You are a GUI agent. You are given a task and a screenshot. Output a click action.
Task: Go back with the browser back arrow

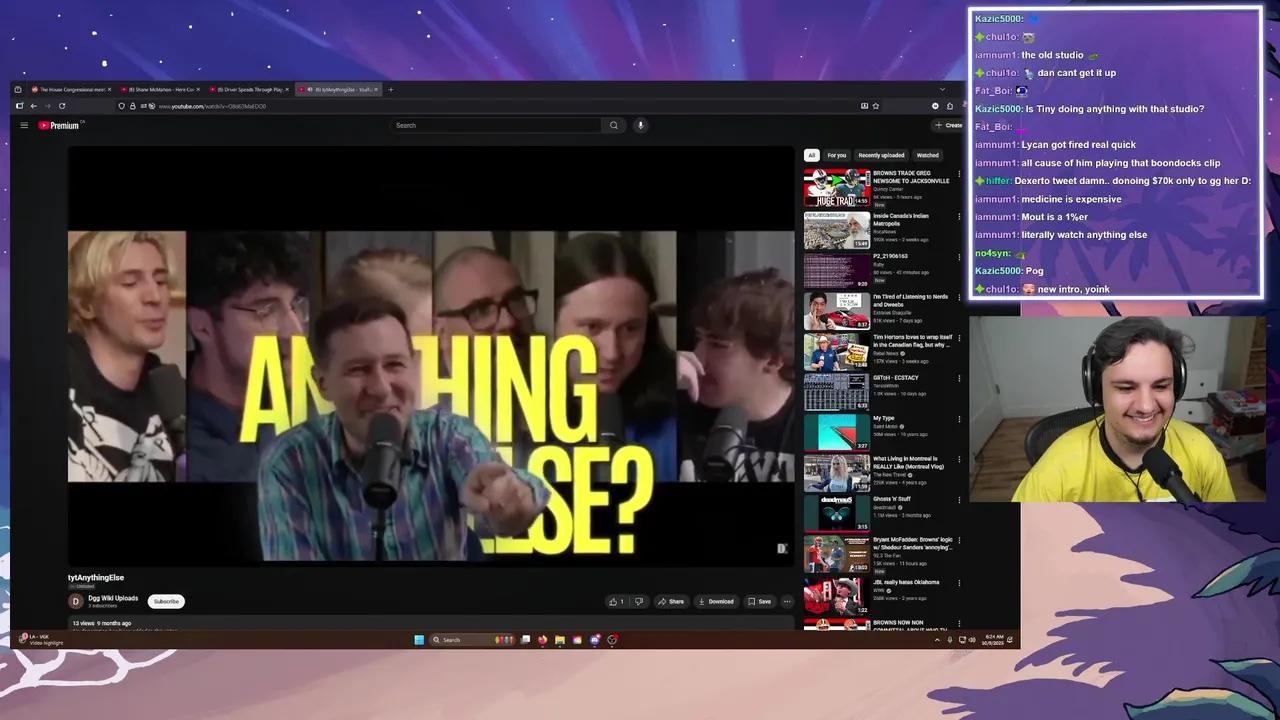[33, 106]
